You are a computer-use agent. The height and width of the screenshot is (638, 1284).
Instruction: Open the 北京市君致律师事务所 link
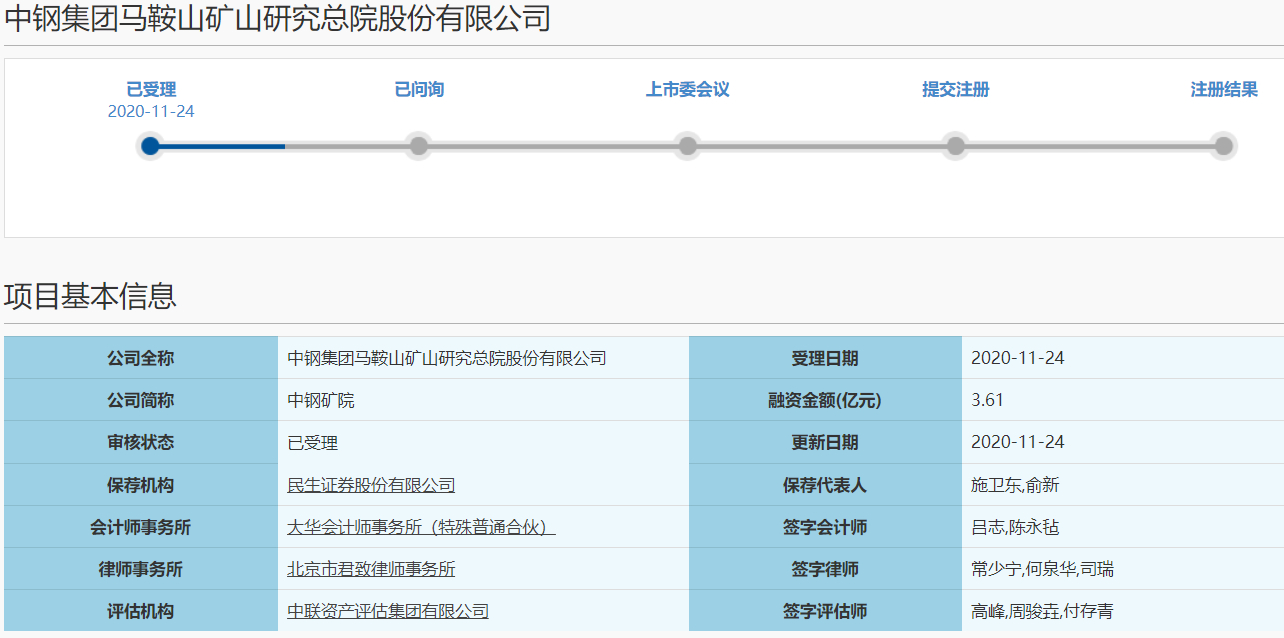pos(371,569)
